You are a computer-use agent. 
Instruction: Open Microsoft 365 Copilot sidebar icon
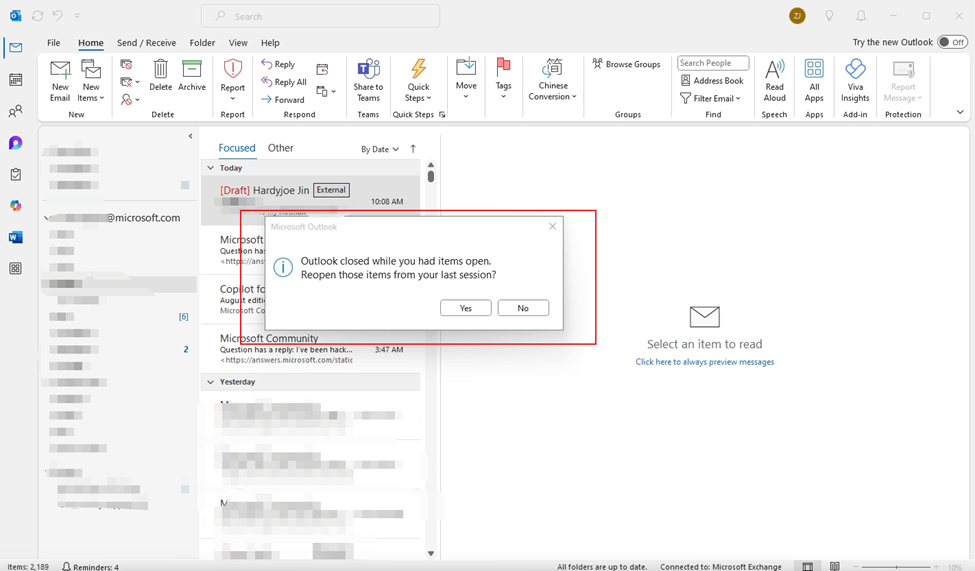(16, 206)
